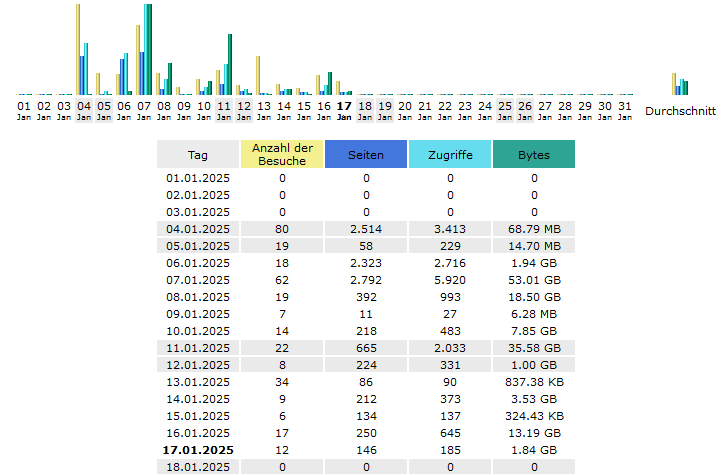Image resolution: width=727 pixels, height=475 pixels.
Task: Click the cyan 'Zugriffe' column header
Action: click(450, 154)
